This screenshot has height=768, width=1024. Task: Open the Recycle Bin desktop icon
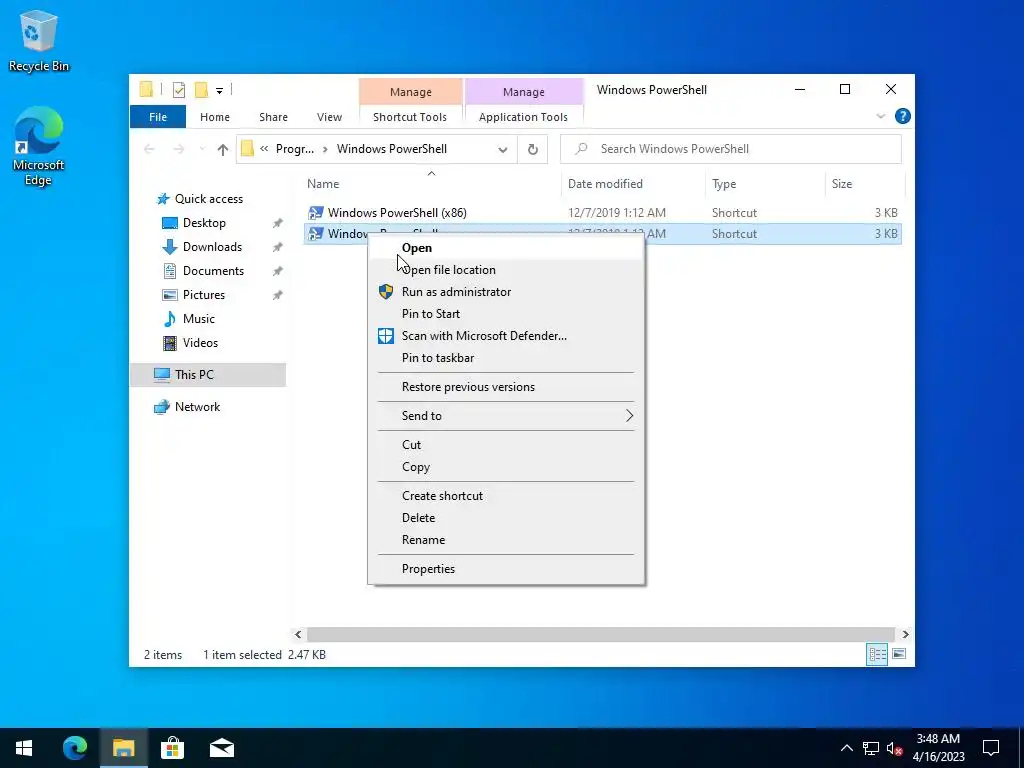pos(39,40)
